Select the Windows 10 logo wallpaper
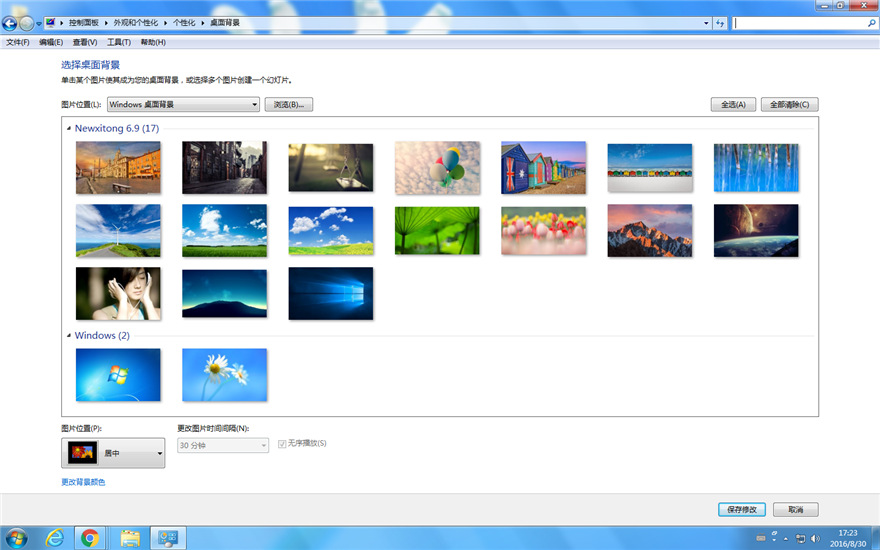Viewport: 880px width, 550px height. click(331, 294)
